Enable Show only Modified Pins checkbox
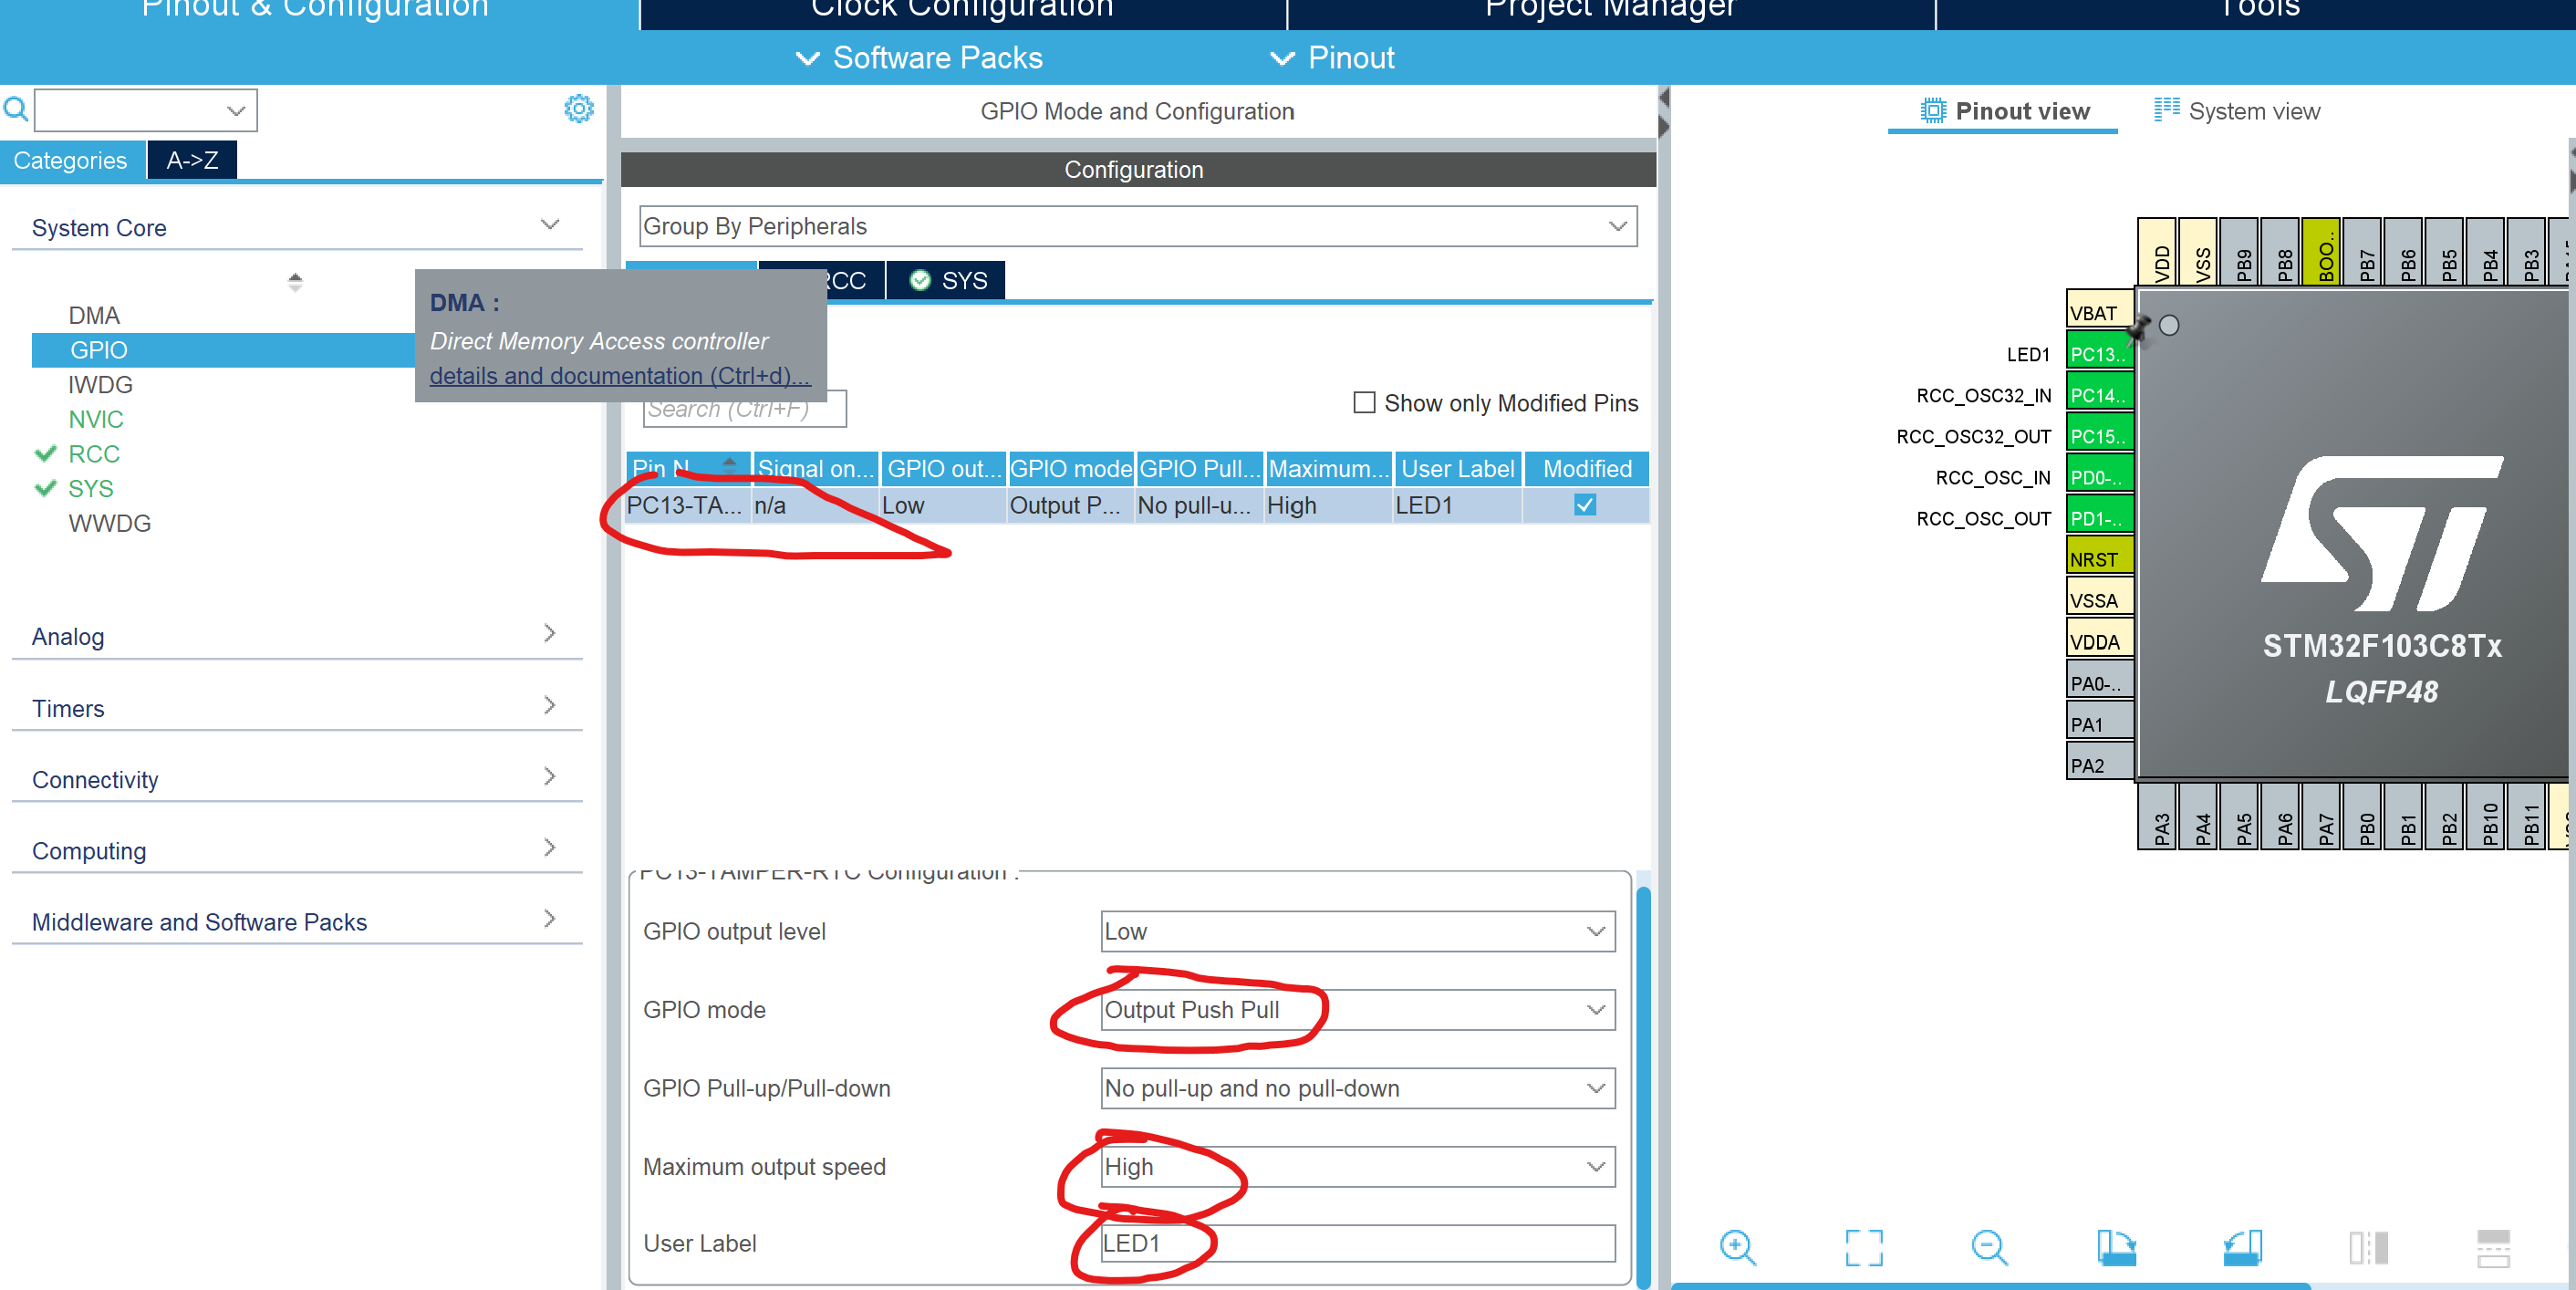Image resolution: width=2576 pixels, height=1290 pixels. click(x=1364, y=403)
